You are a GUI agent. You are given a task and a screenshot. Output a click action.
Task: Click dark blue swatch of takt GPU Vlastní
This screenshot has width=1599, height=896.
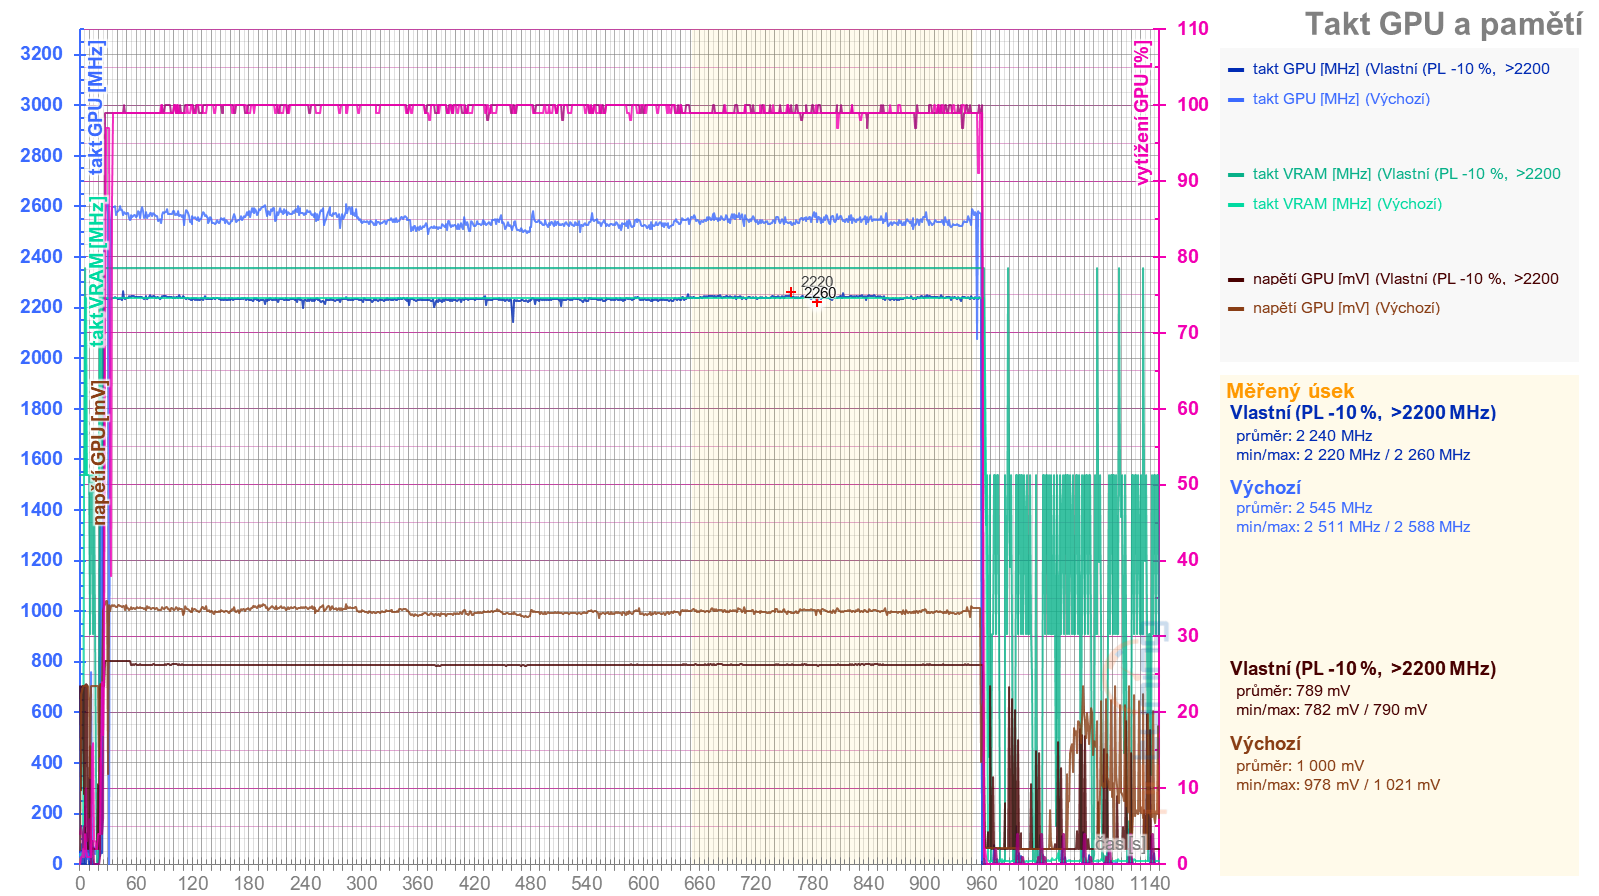(1235, 70)
